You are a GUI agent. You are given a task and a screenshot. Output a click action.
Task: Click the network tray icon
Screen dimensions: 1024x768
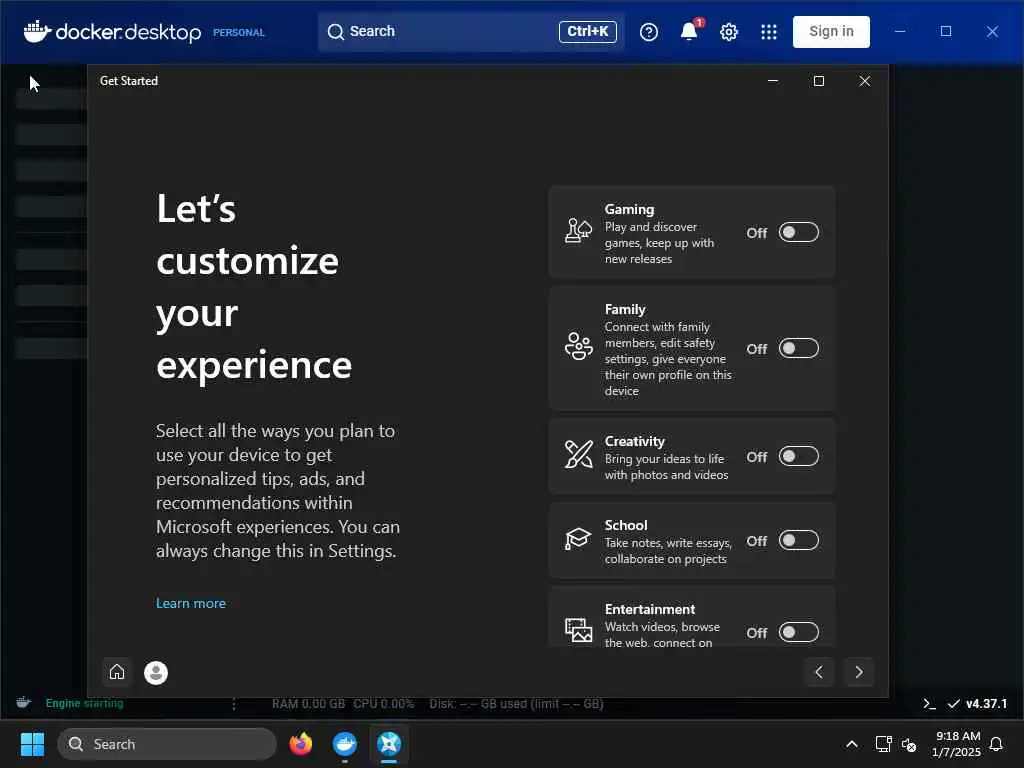pyautogui.click(x=883, y=744)
